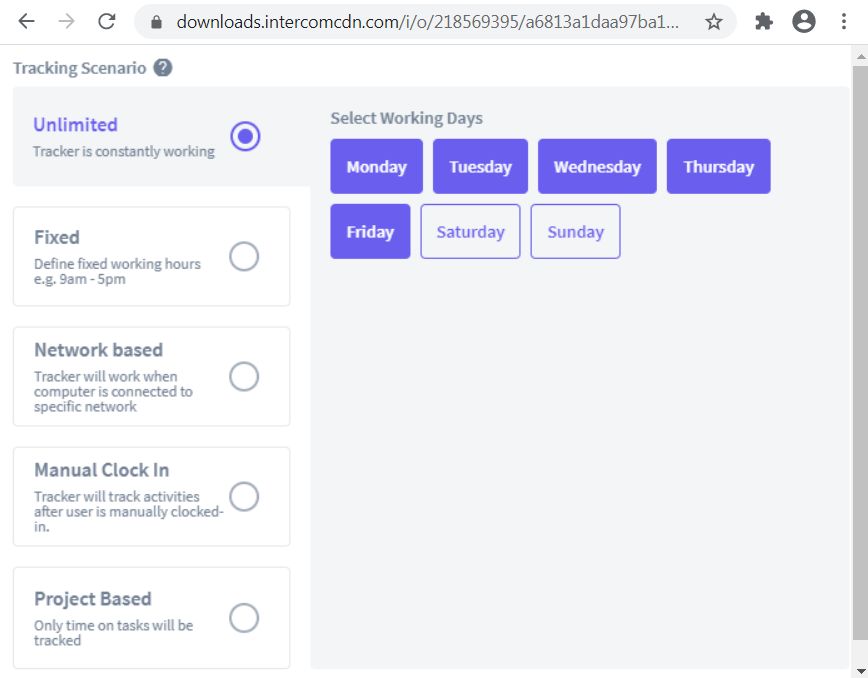The image size is (868, 678).
Task: Open the browser extensions puzzle icon
Action: [x=761, y=21]
